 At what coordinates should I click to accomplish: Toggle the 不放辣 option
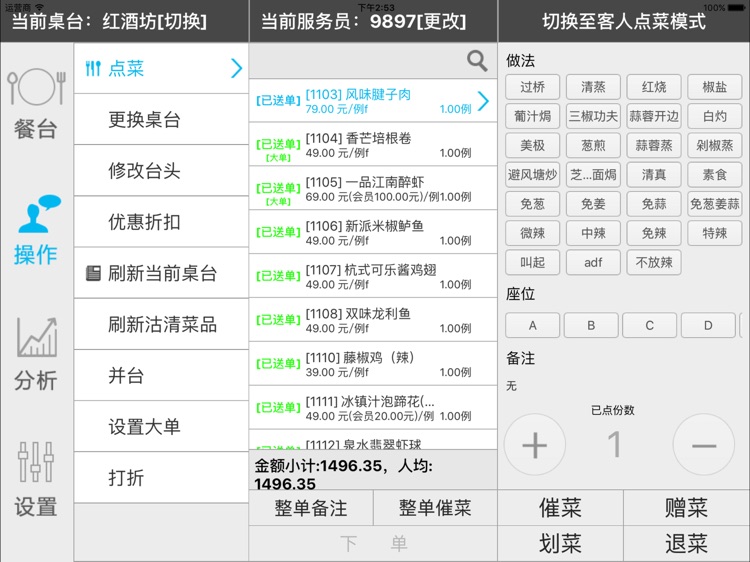(x=654, y=263)
